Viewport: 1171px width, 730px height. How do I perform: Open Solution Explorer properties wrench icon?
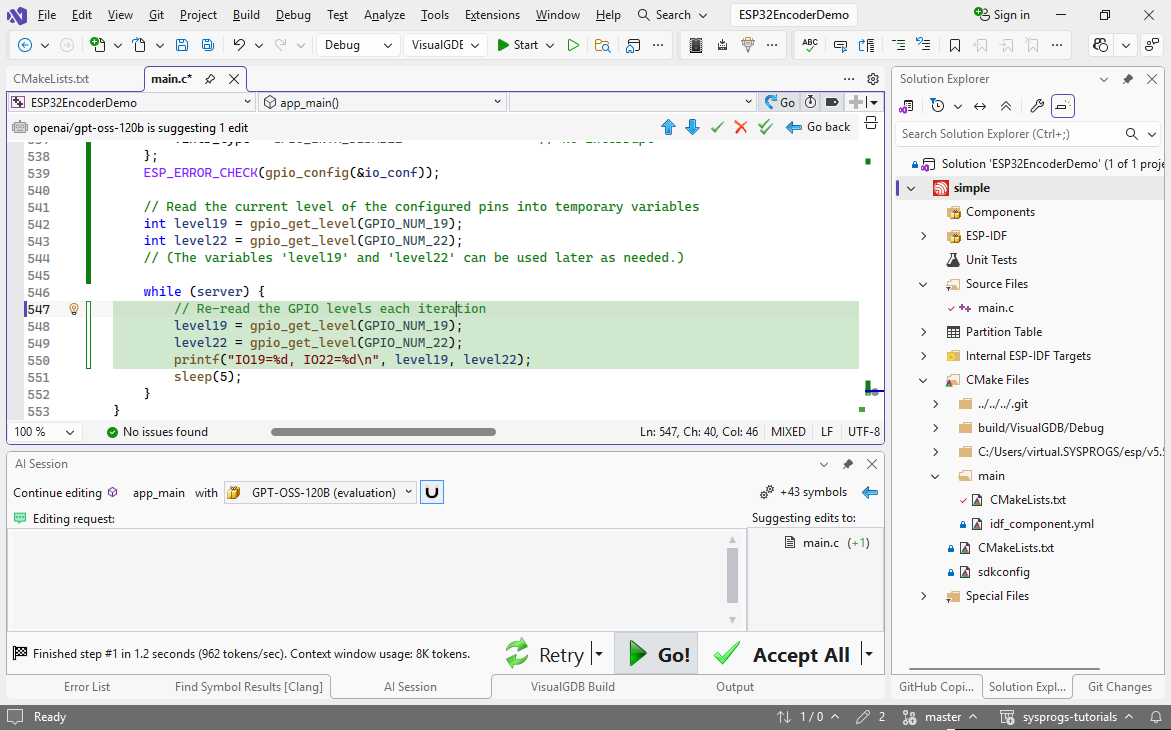click(x=1037, y=106)
